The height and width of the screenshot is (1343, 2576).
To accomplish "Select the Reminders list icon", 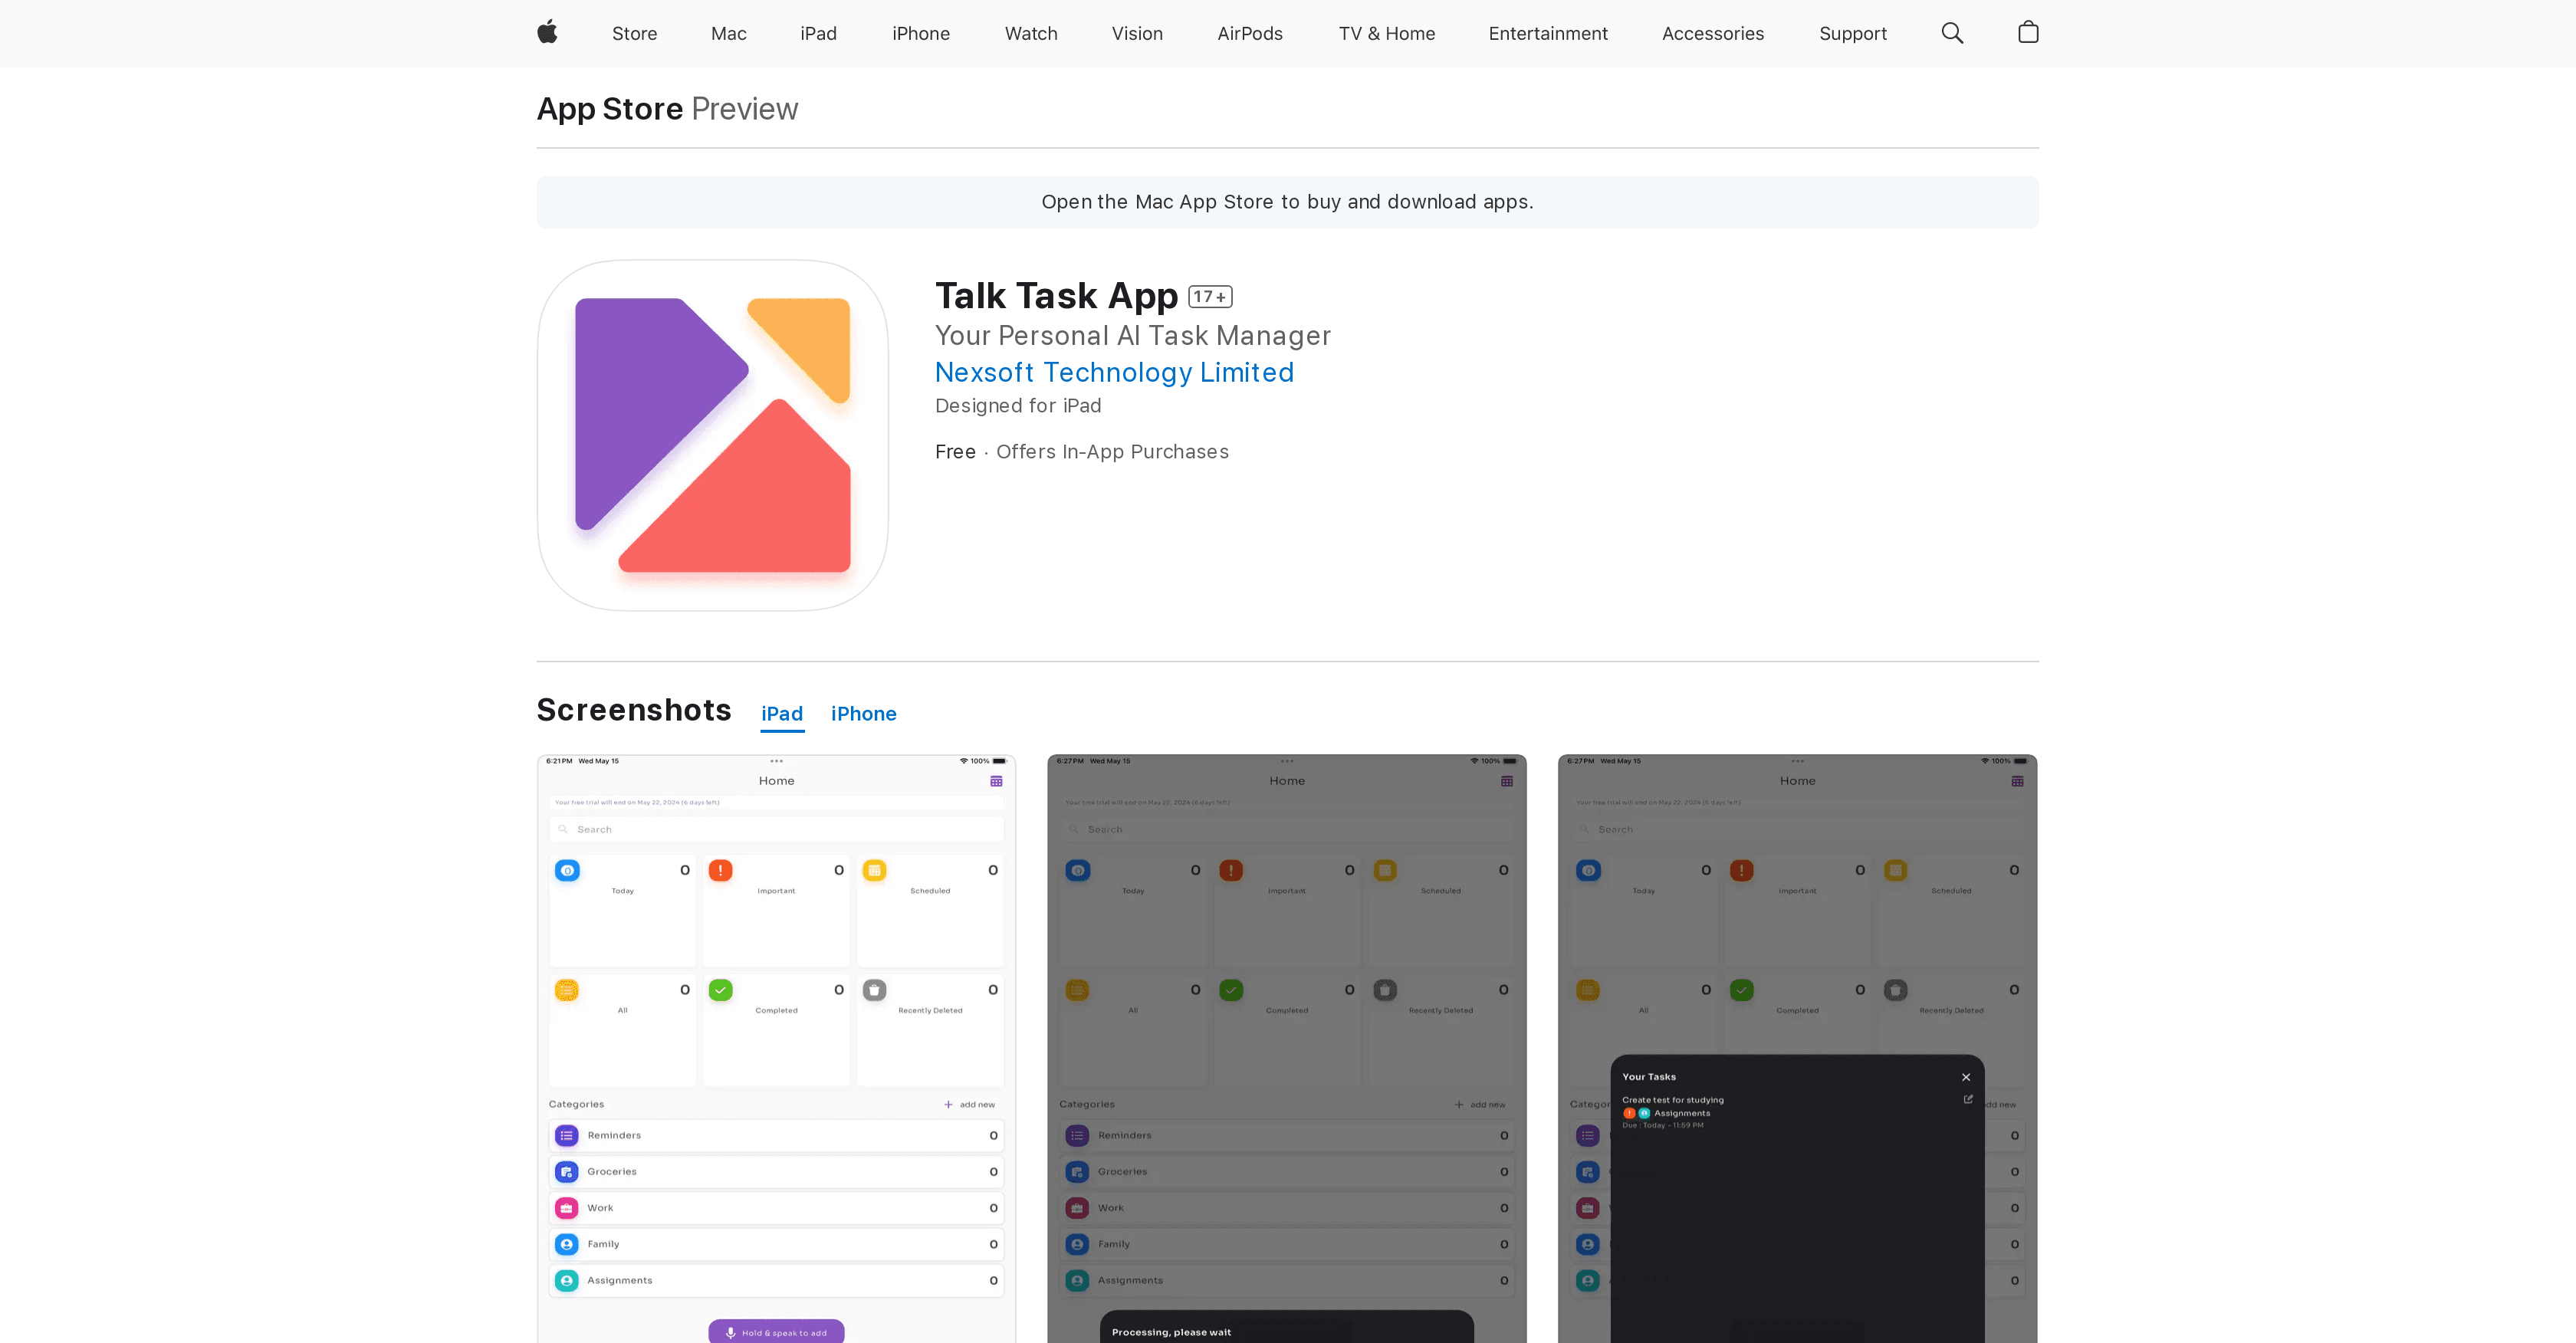I will tap(567, 1135).
